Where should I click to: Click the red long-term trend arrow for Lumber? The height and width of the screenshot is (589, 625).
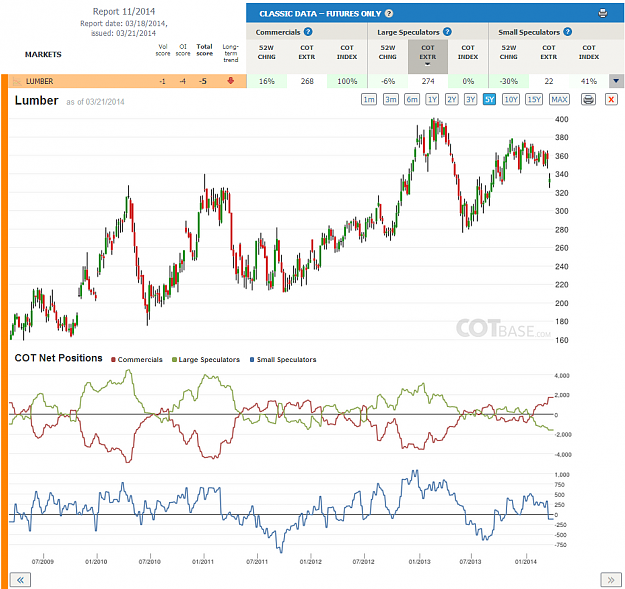pos(230,81)
